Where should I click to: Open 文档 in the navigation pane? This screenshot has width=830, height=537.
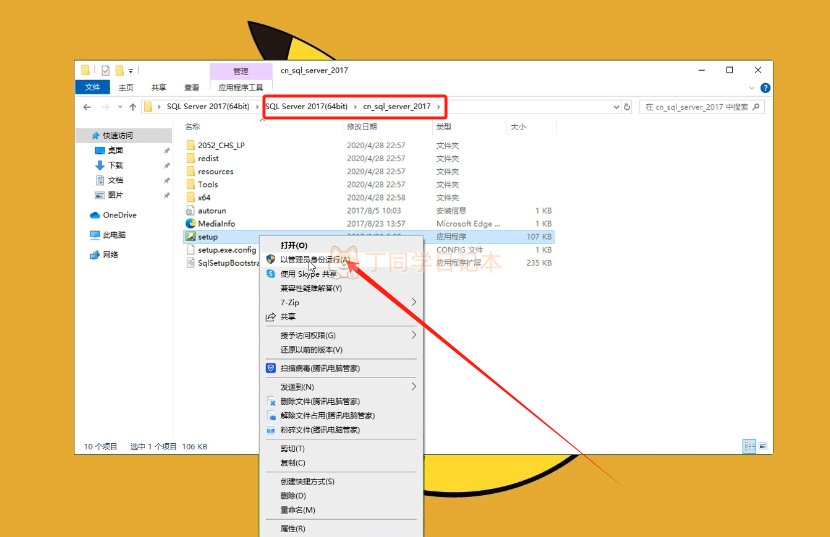coord(115,180)
